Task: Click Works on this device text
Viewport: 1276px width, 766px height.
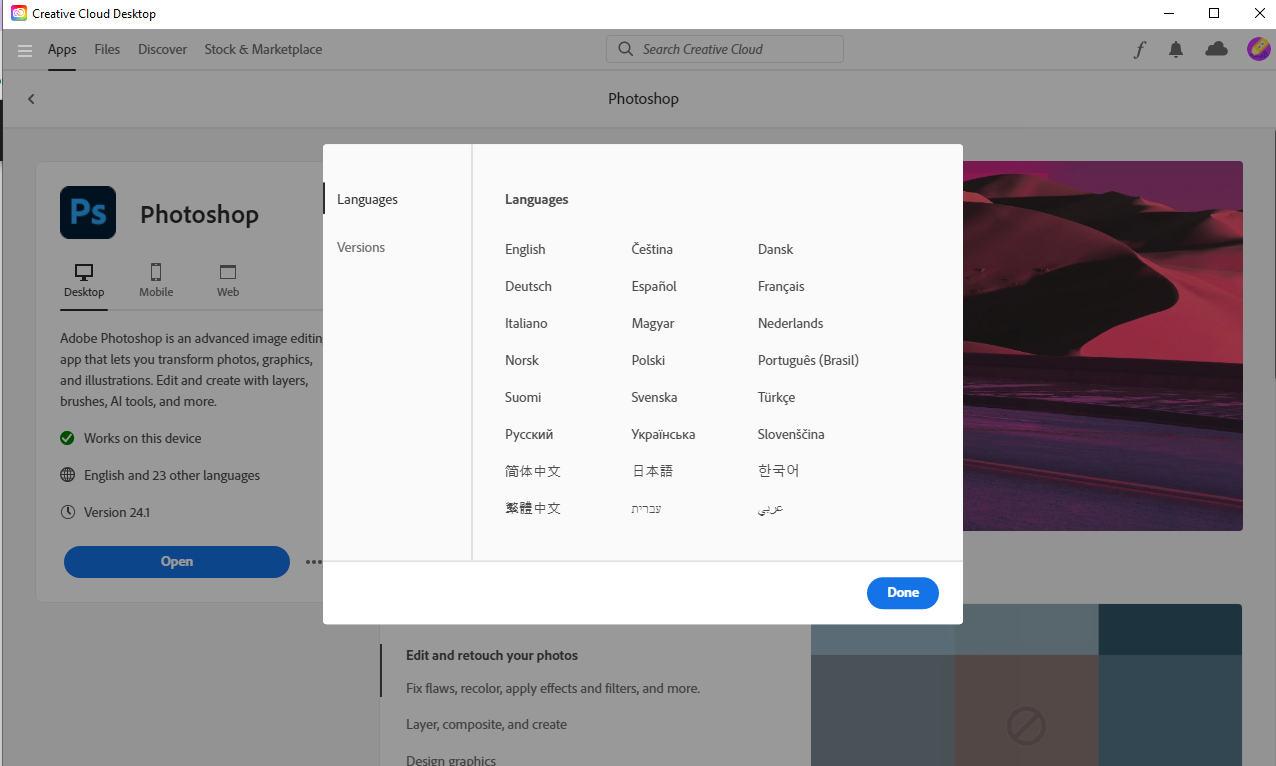Action: tap(142, 438)
